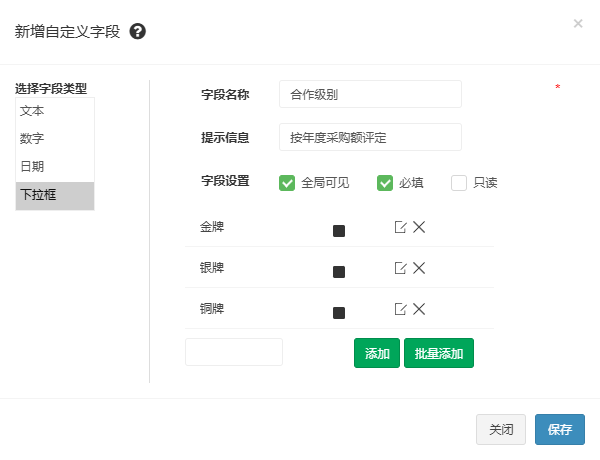Edit the 金牌 option
Viewport: 600px width, 460px height.
click(400, 227)
